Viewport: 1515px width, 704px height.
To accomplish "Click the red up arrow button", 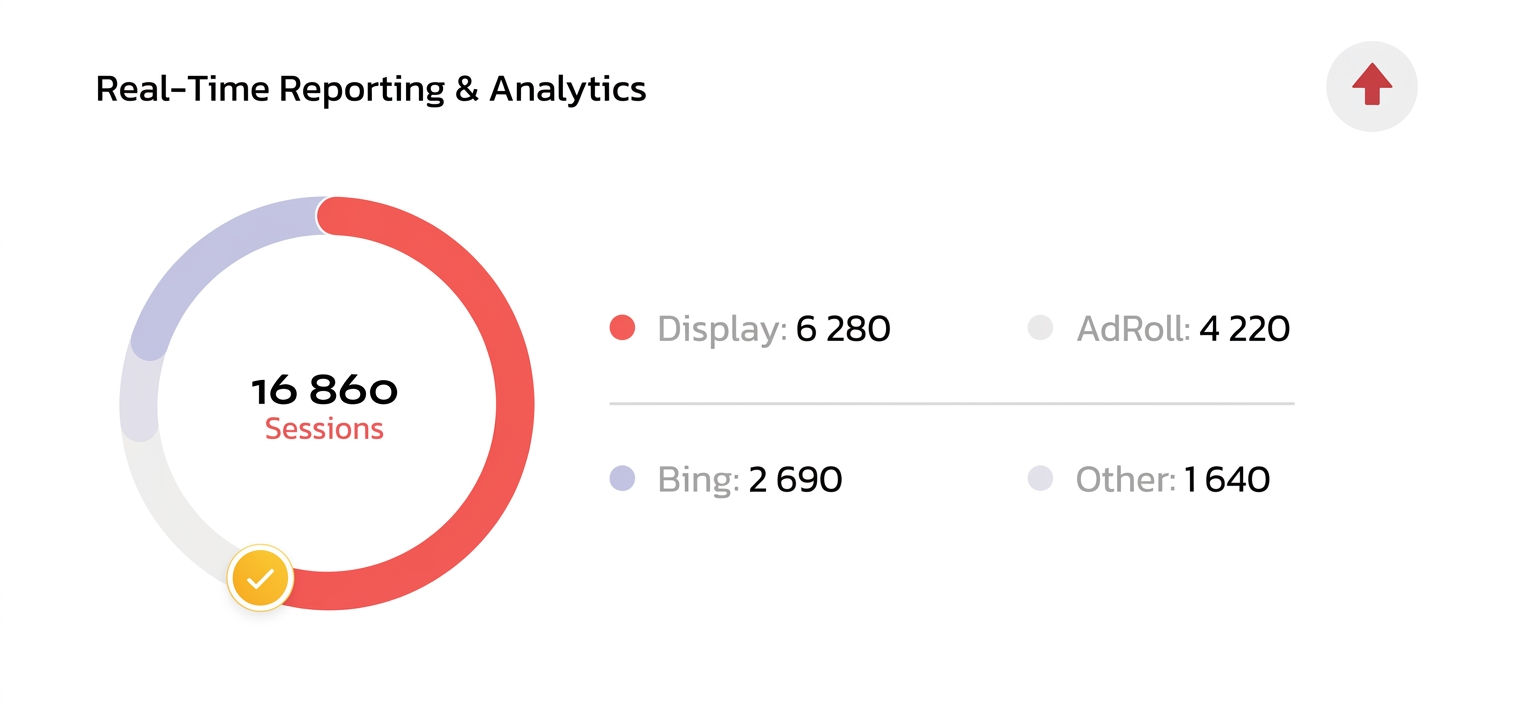I will (1371, 87).
